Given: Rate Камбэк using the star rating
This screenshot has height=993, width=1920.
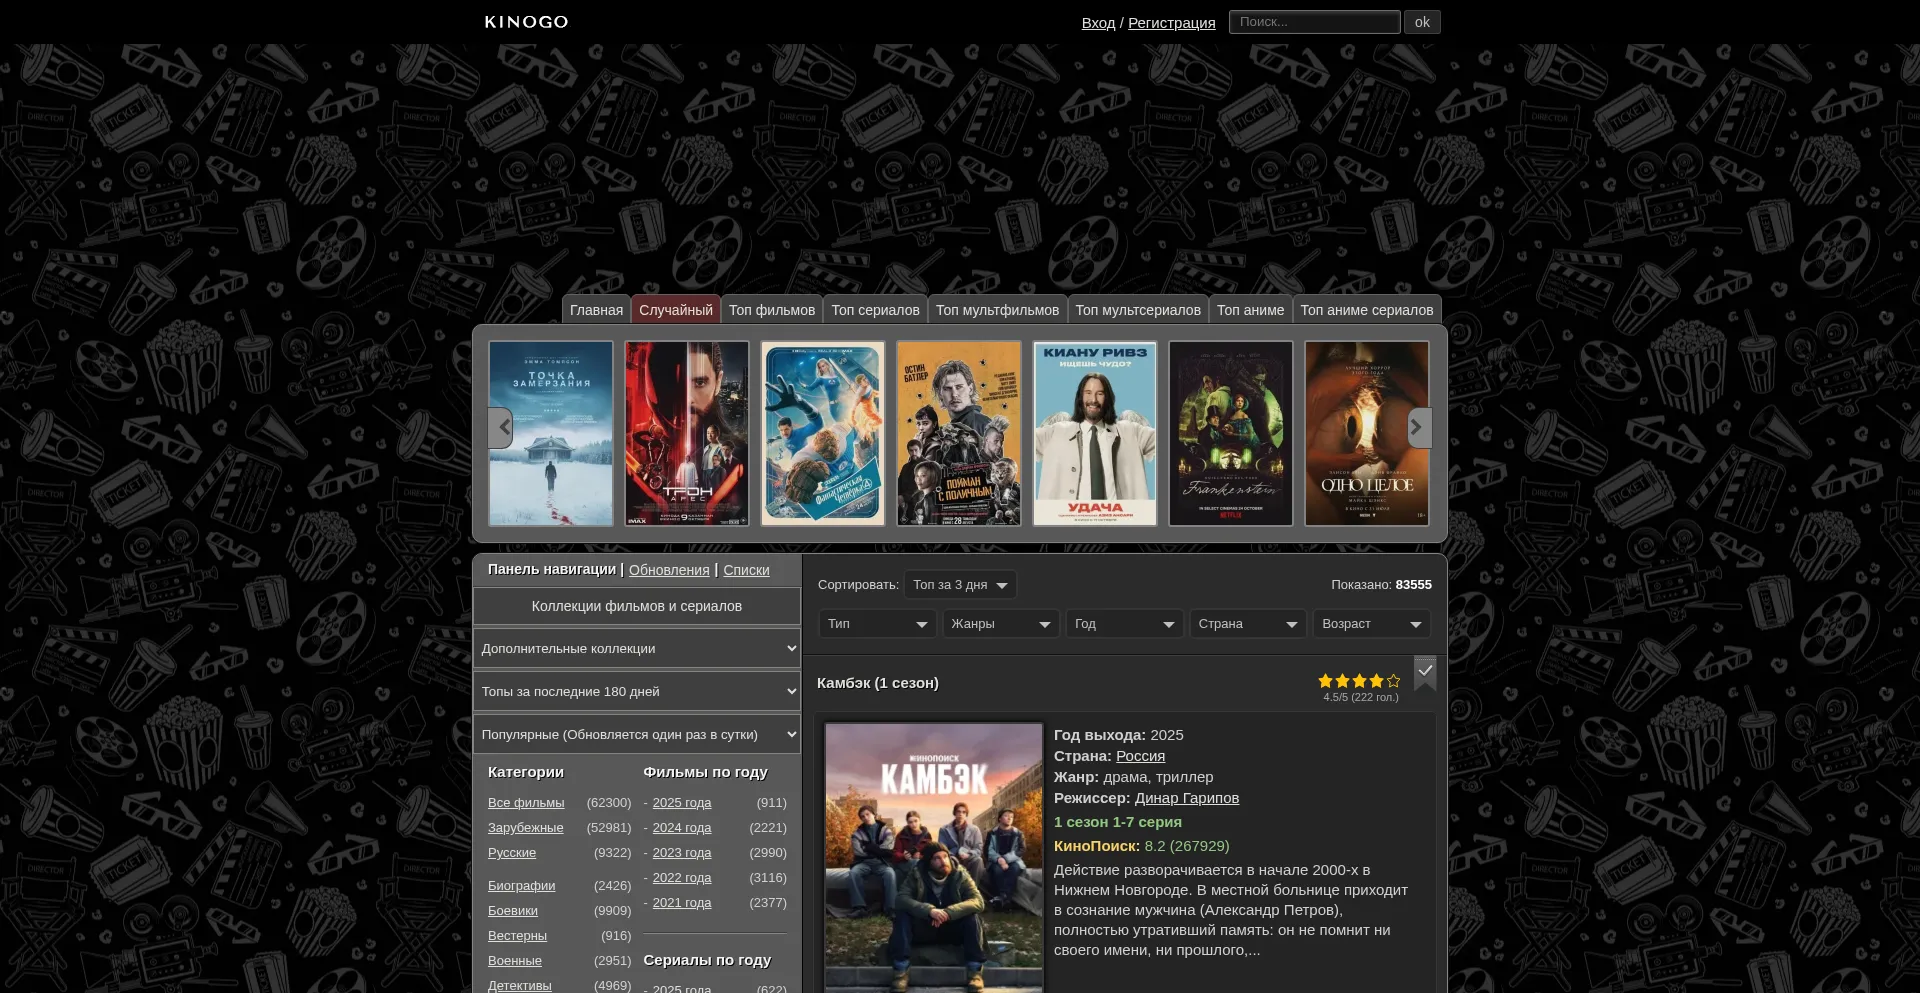Looking at the screenshot, I should (1359, 681).
